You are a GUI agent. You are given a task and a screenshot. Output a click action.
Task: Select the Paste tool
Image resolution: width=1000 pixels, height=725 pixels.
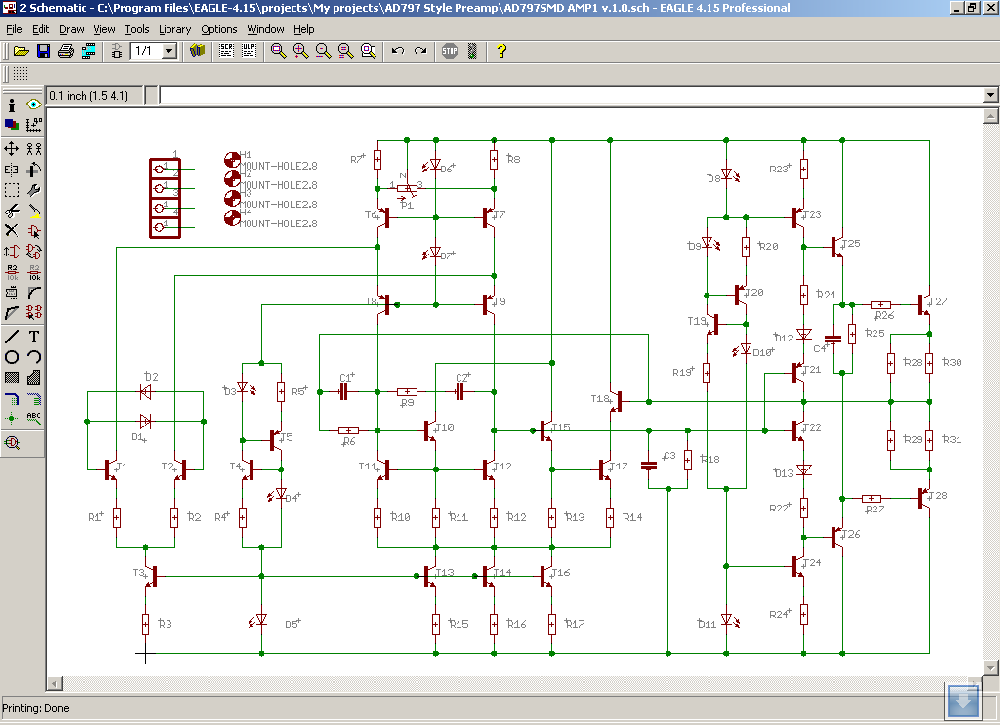click(x=34, y=210)
